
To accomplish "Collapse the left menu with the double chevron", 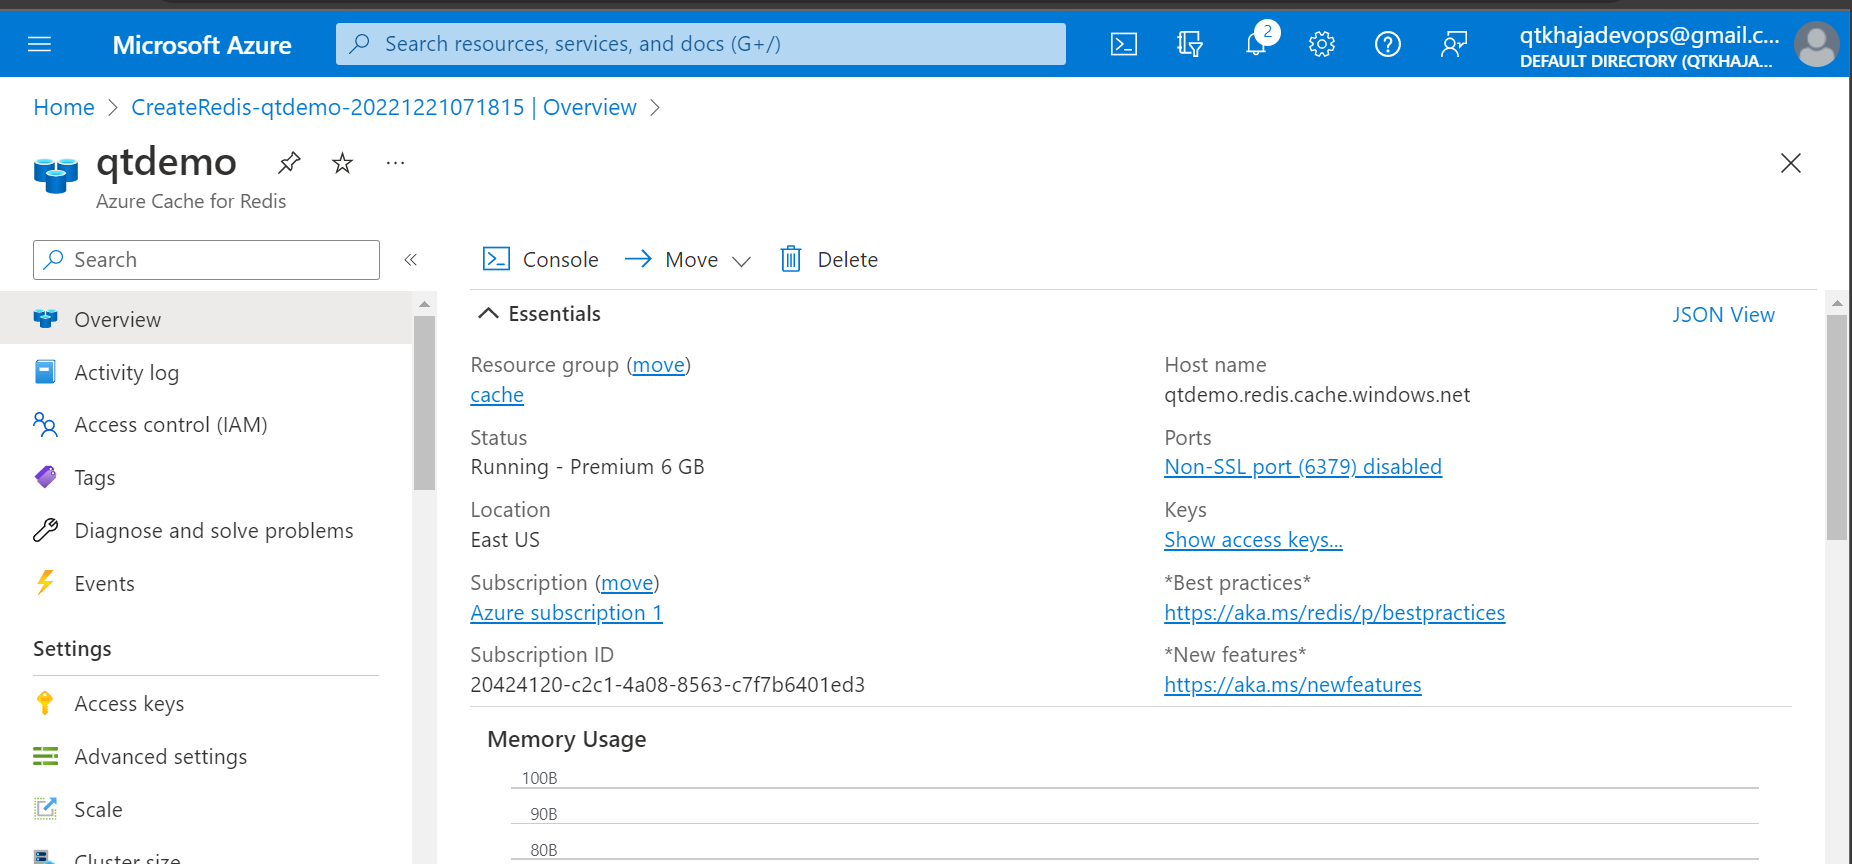I will pos(410,260).
